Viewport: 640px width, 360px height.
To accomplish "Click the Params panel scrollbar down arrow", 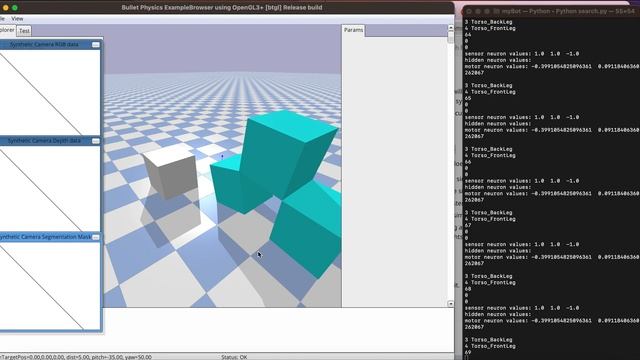I will (x=451, y=304).
